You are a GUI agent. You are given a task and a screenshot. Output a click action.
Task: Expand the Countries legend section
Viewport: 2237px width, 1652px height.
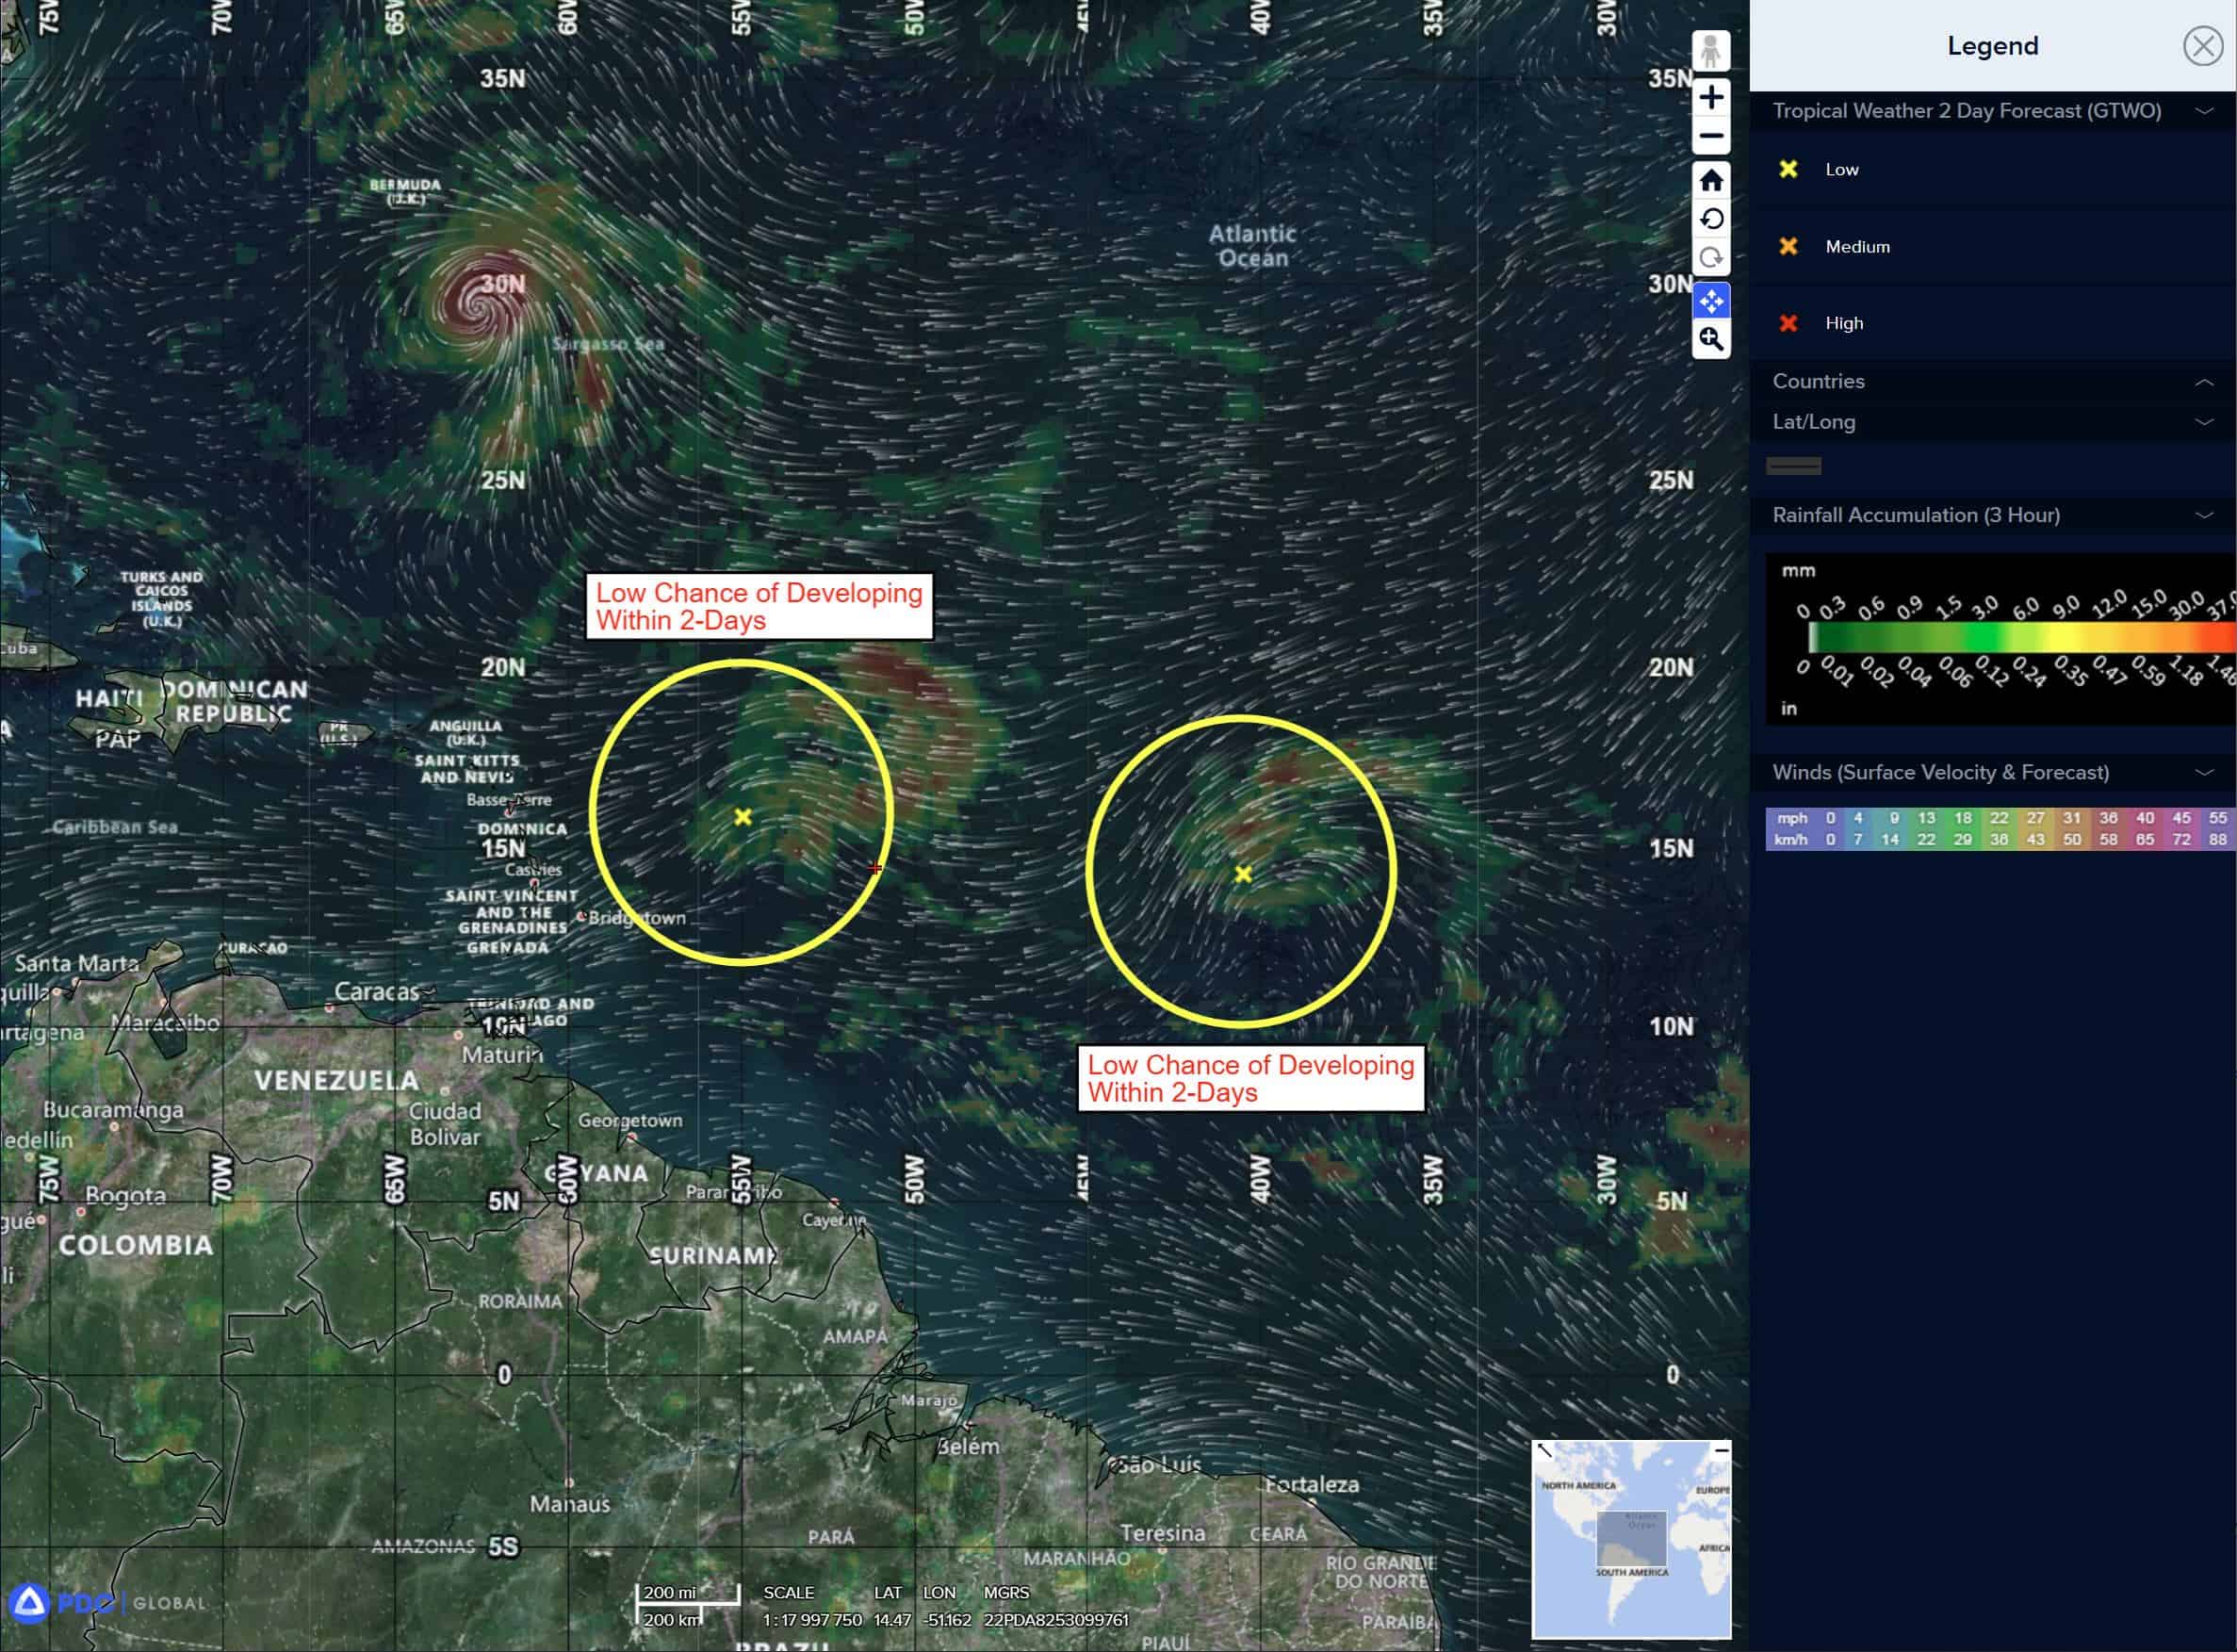click(2204, 382)
